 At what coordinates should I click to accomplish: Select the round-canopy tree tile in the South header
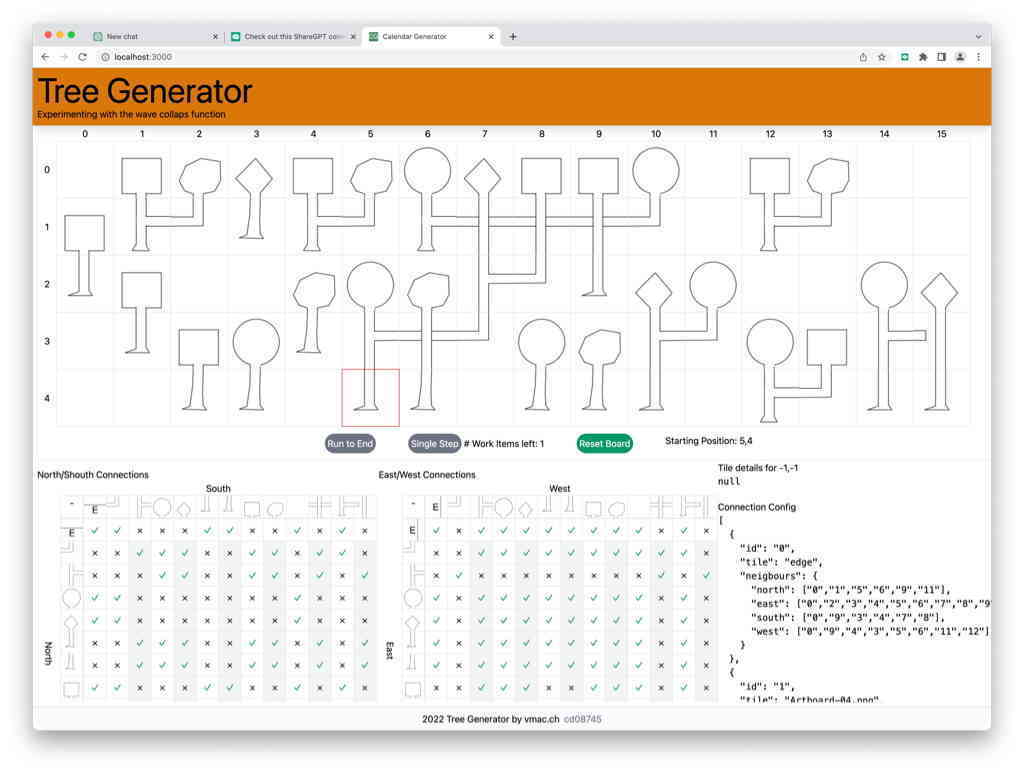coord(162,505)
